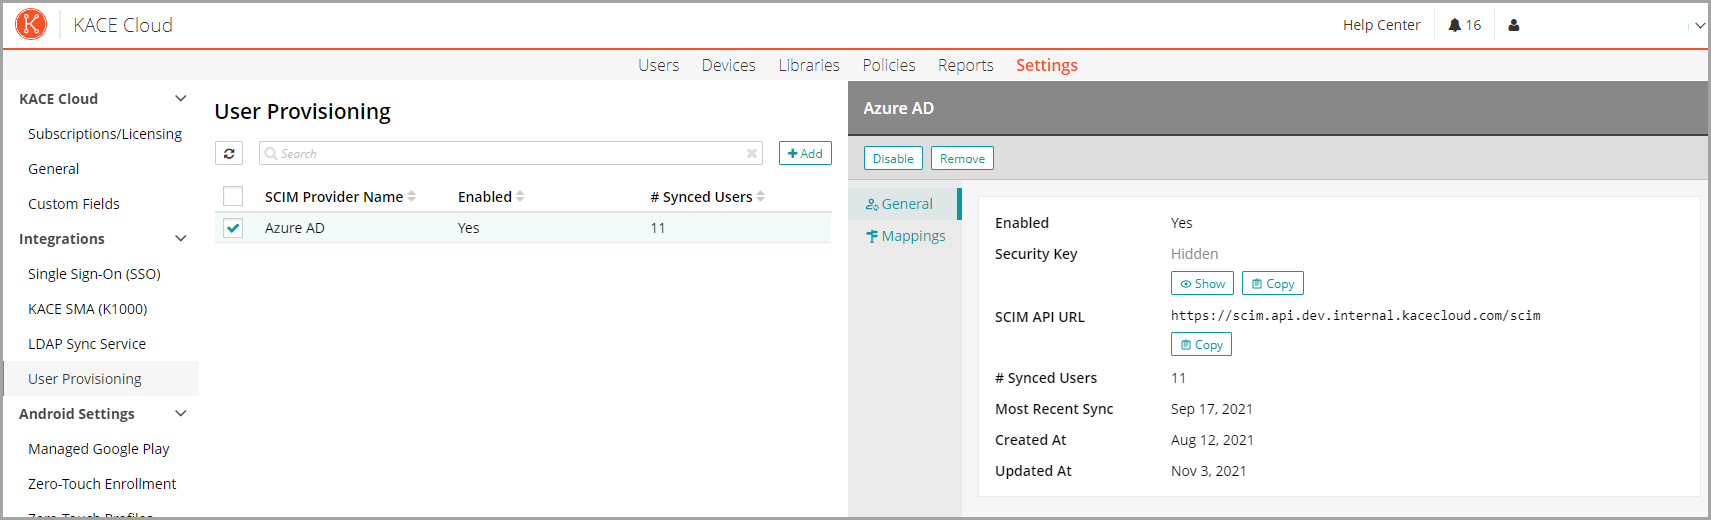
Task: Copy the SCIM API URL
Action: click(1201, 345)
